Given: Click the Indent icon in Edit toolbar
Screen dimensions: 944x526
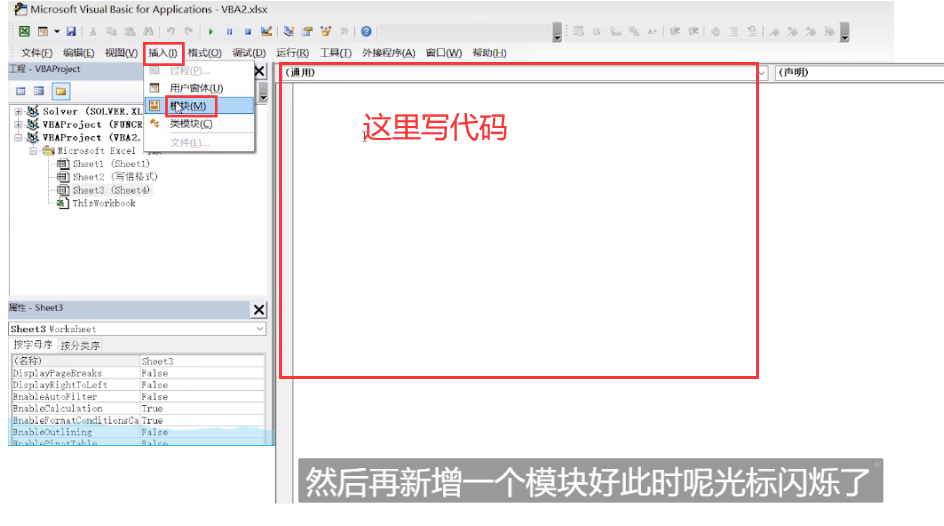Looking at the screenshot, I should (675, 31).
